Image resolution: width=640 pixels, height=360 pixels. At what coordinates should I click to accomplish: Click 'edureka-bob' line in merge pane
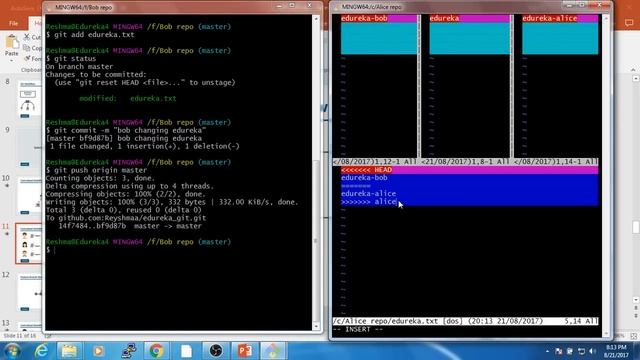coord(364,178)
